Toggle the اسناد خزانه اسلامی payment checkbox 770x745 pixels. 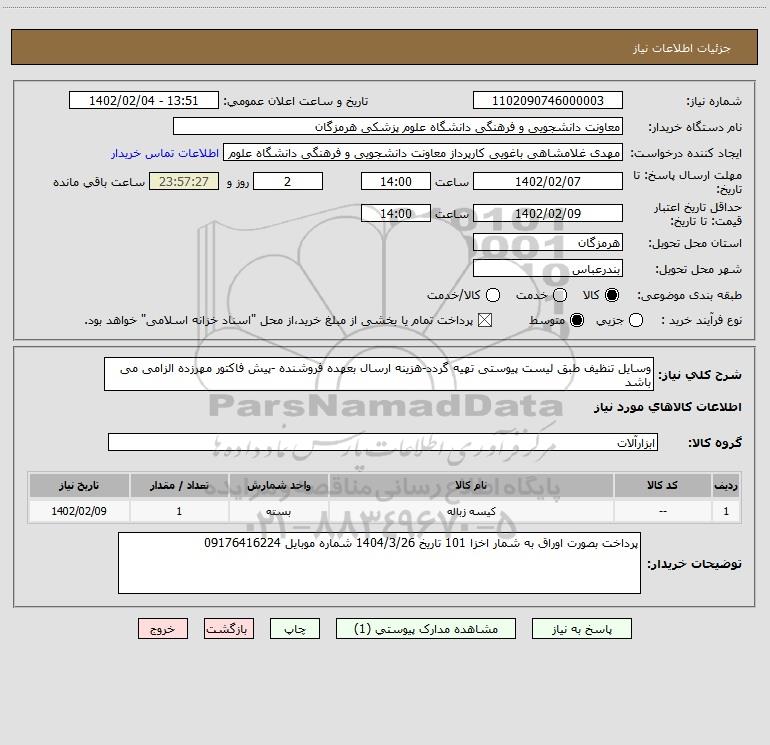(x=485, y=320)
